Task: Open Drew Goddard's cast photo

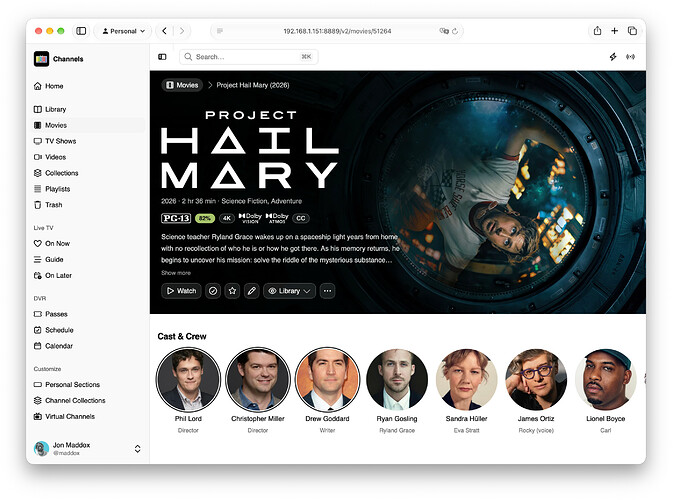Action: (327, 379)
